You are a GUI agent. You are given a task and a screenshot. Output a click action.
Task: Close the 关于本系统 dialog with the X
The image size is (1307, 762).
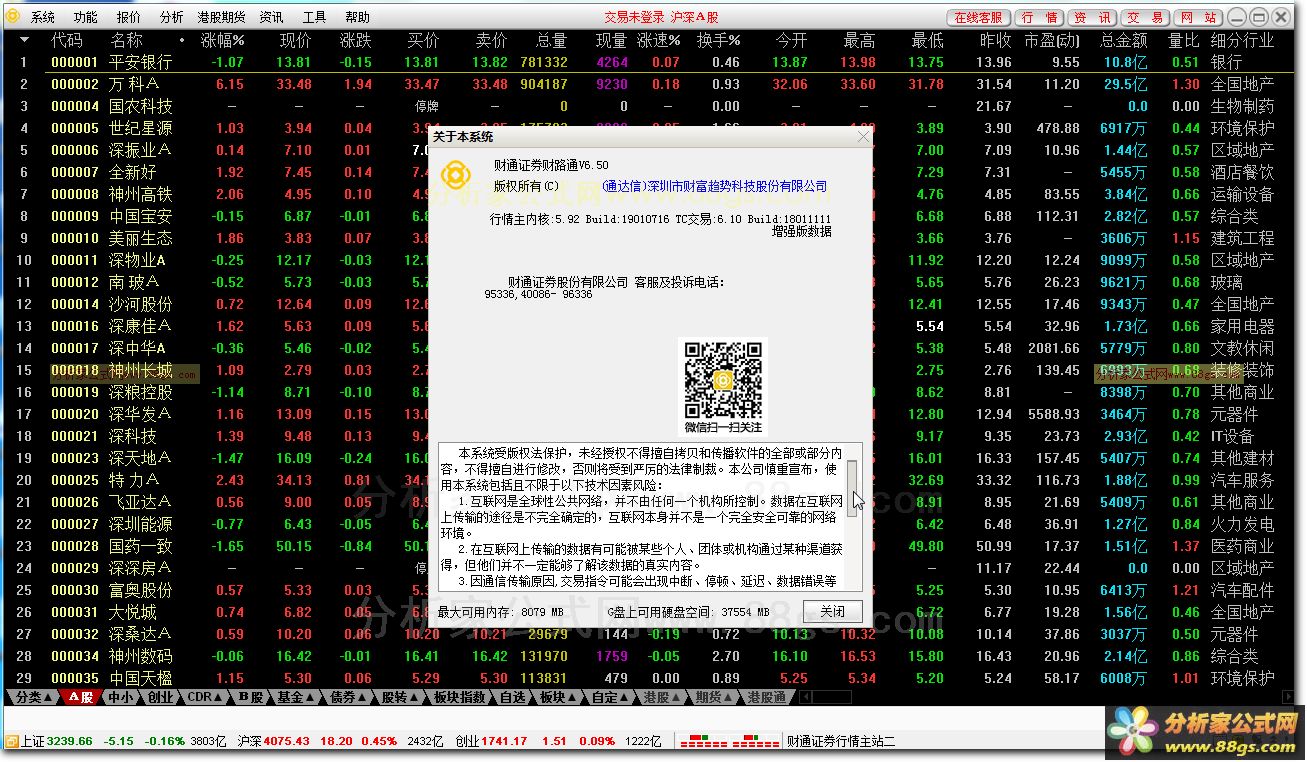(863, 137)
